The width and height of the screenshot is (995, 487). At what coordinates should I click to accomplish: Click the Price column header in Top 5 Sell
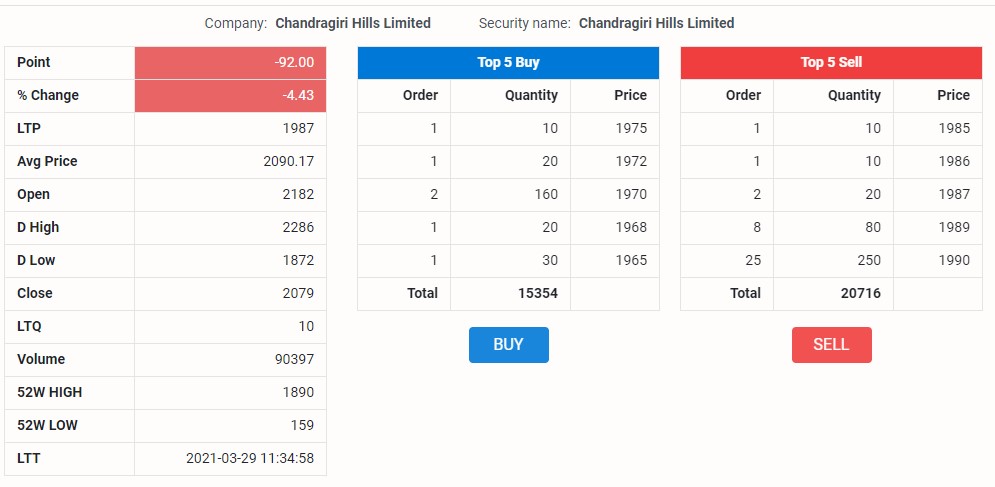pos(954,95)
